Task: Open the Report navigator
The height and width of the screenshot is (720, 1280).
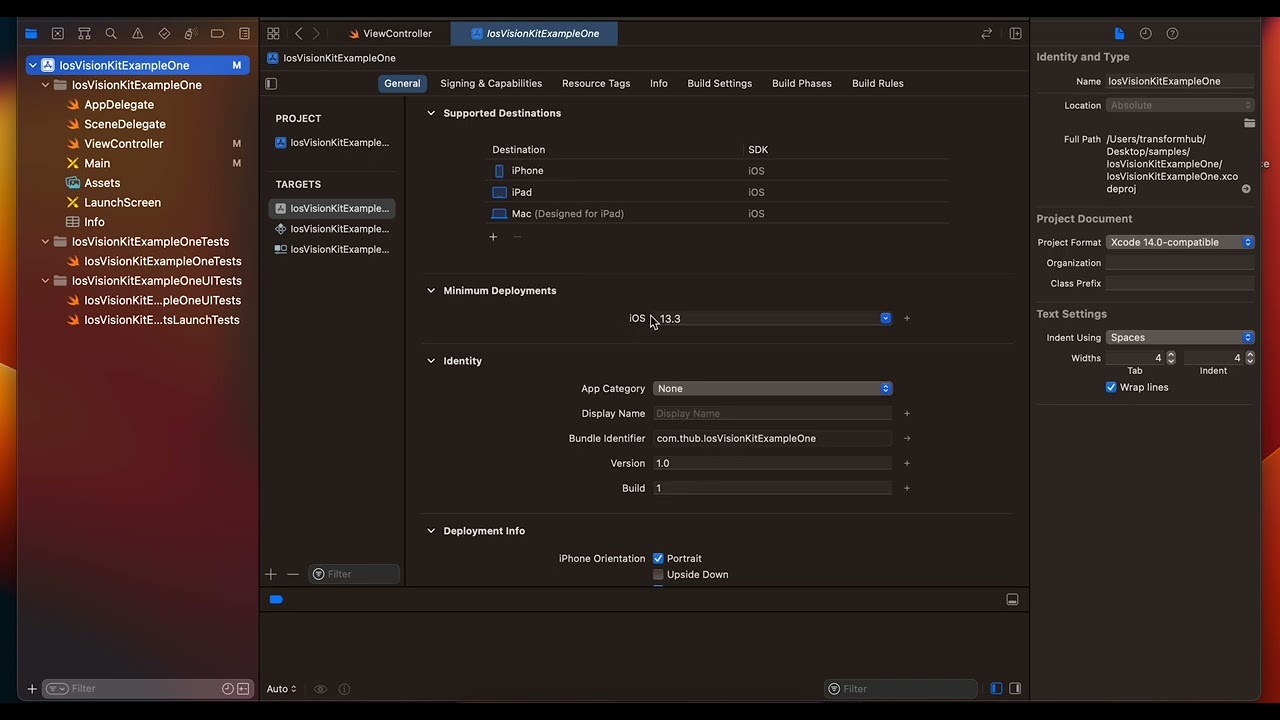Action: click(244, 33)
